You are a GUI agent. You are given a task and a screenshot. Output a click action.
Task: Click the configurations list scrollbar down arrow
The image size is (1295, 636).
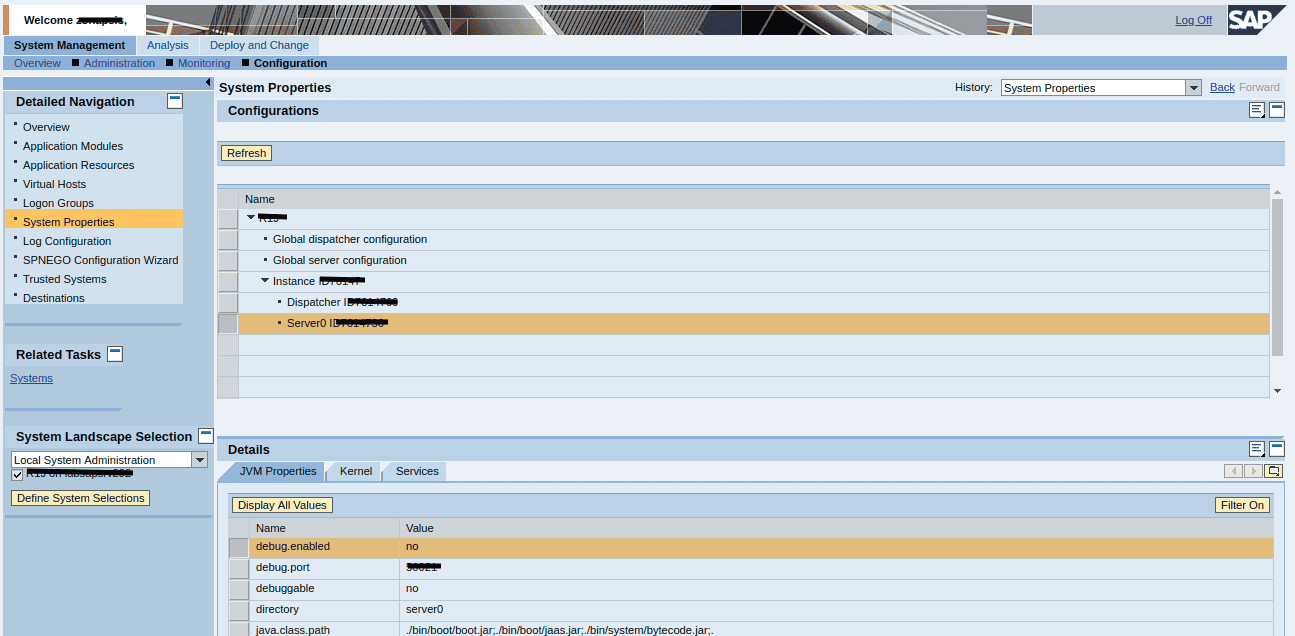(1277, 389)
